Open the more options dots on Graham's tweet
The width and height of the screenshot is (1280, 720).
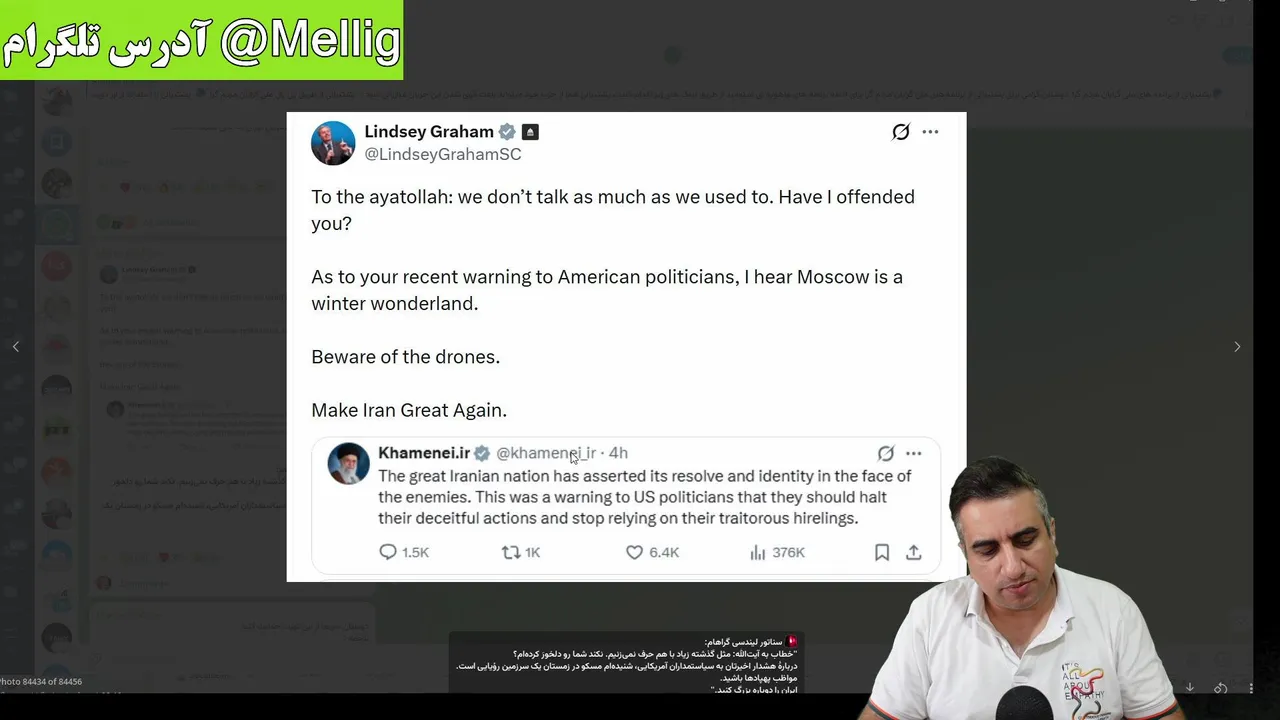click(x=930, y=132)
